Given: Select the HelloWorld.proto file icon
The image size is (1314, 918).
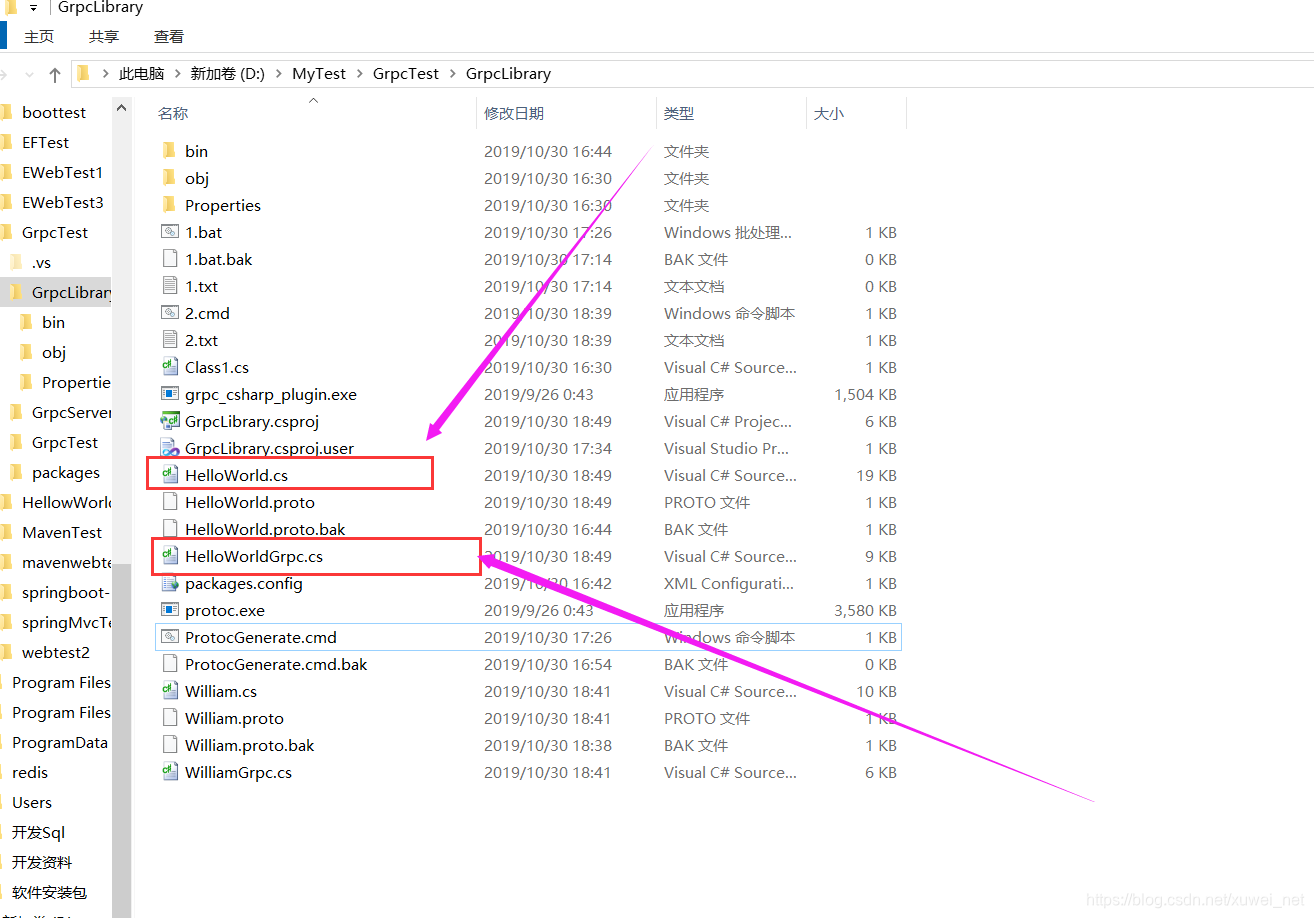Looking at the screenshot, I should coord(168,502).
